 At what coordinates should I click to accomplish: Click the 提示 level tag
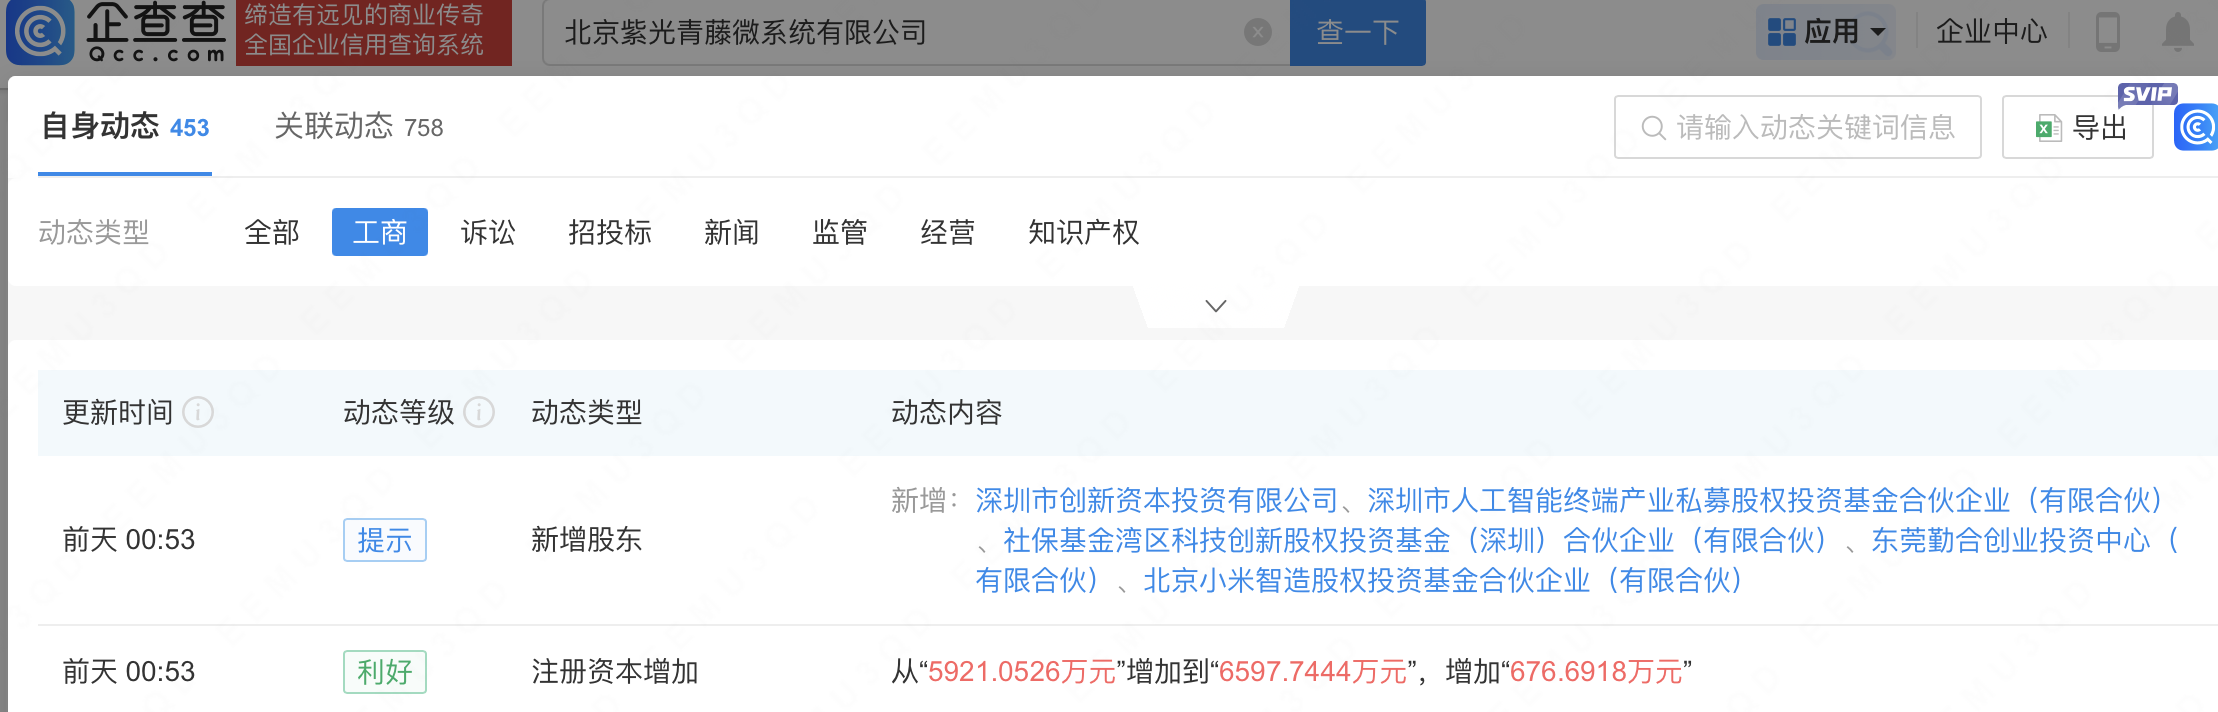coord(385,540)
